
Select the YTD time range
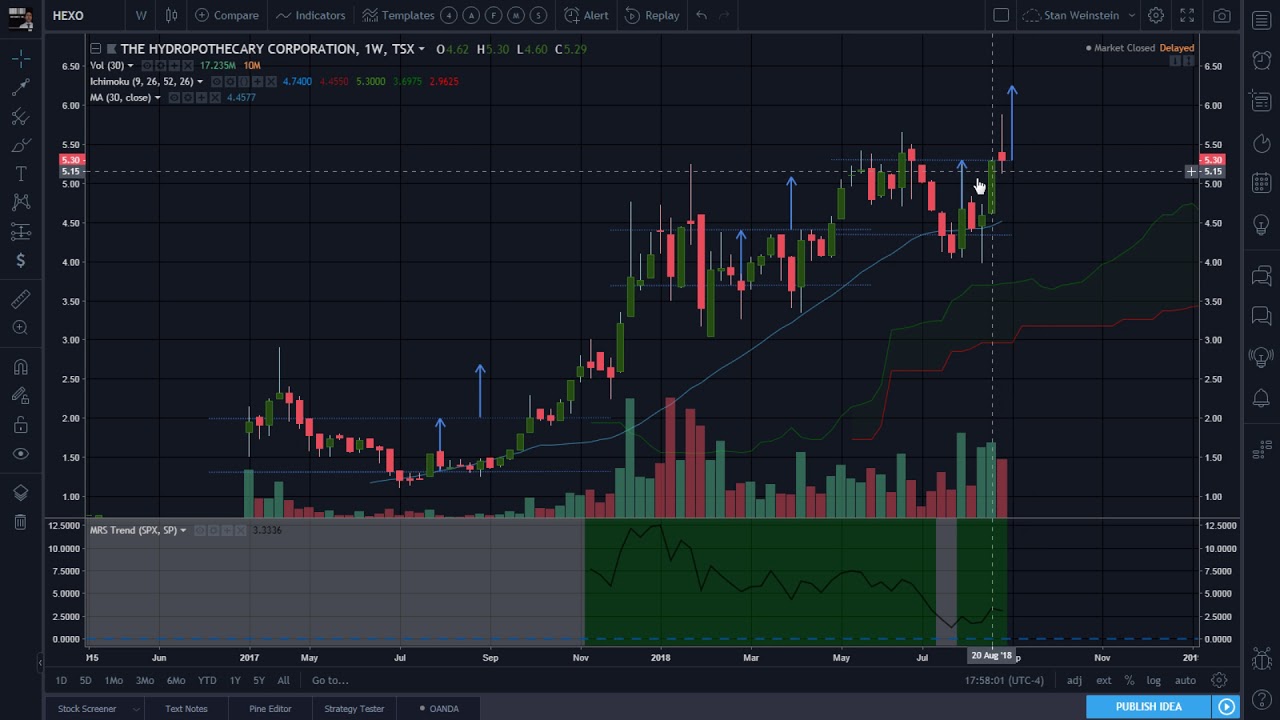click(207, 681)
